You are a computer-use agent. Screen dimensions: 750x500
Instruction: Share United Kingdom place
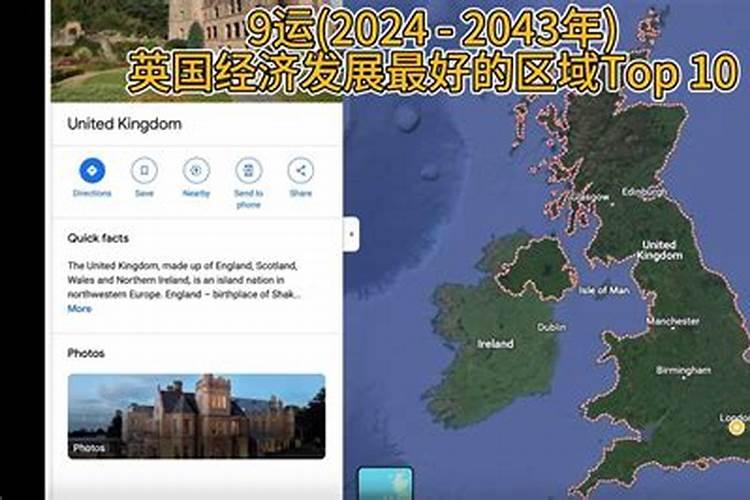[x=300, y=170]
